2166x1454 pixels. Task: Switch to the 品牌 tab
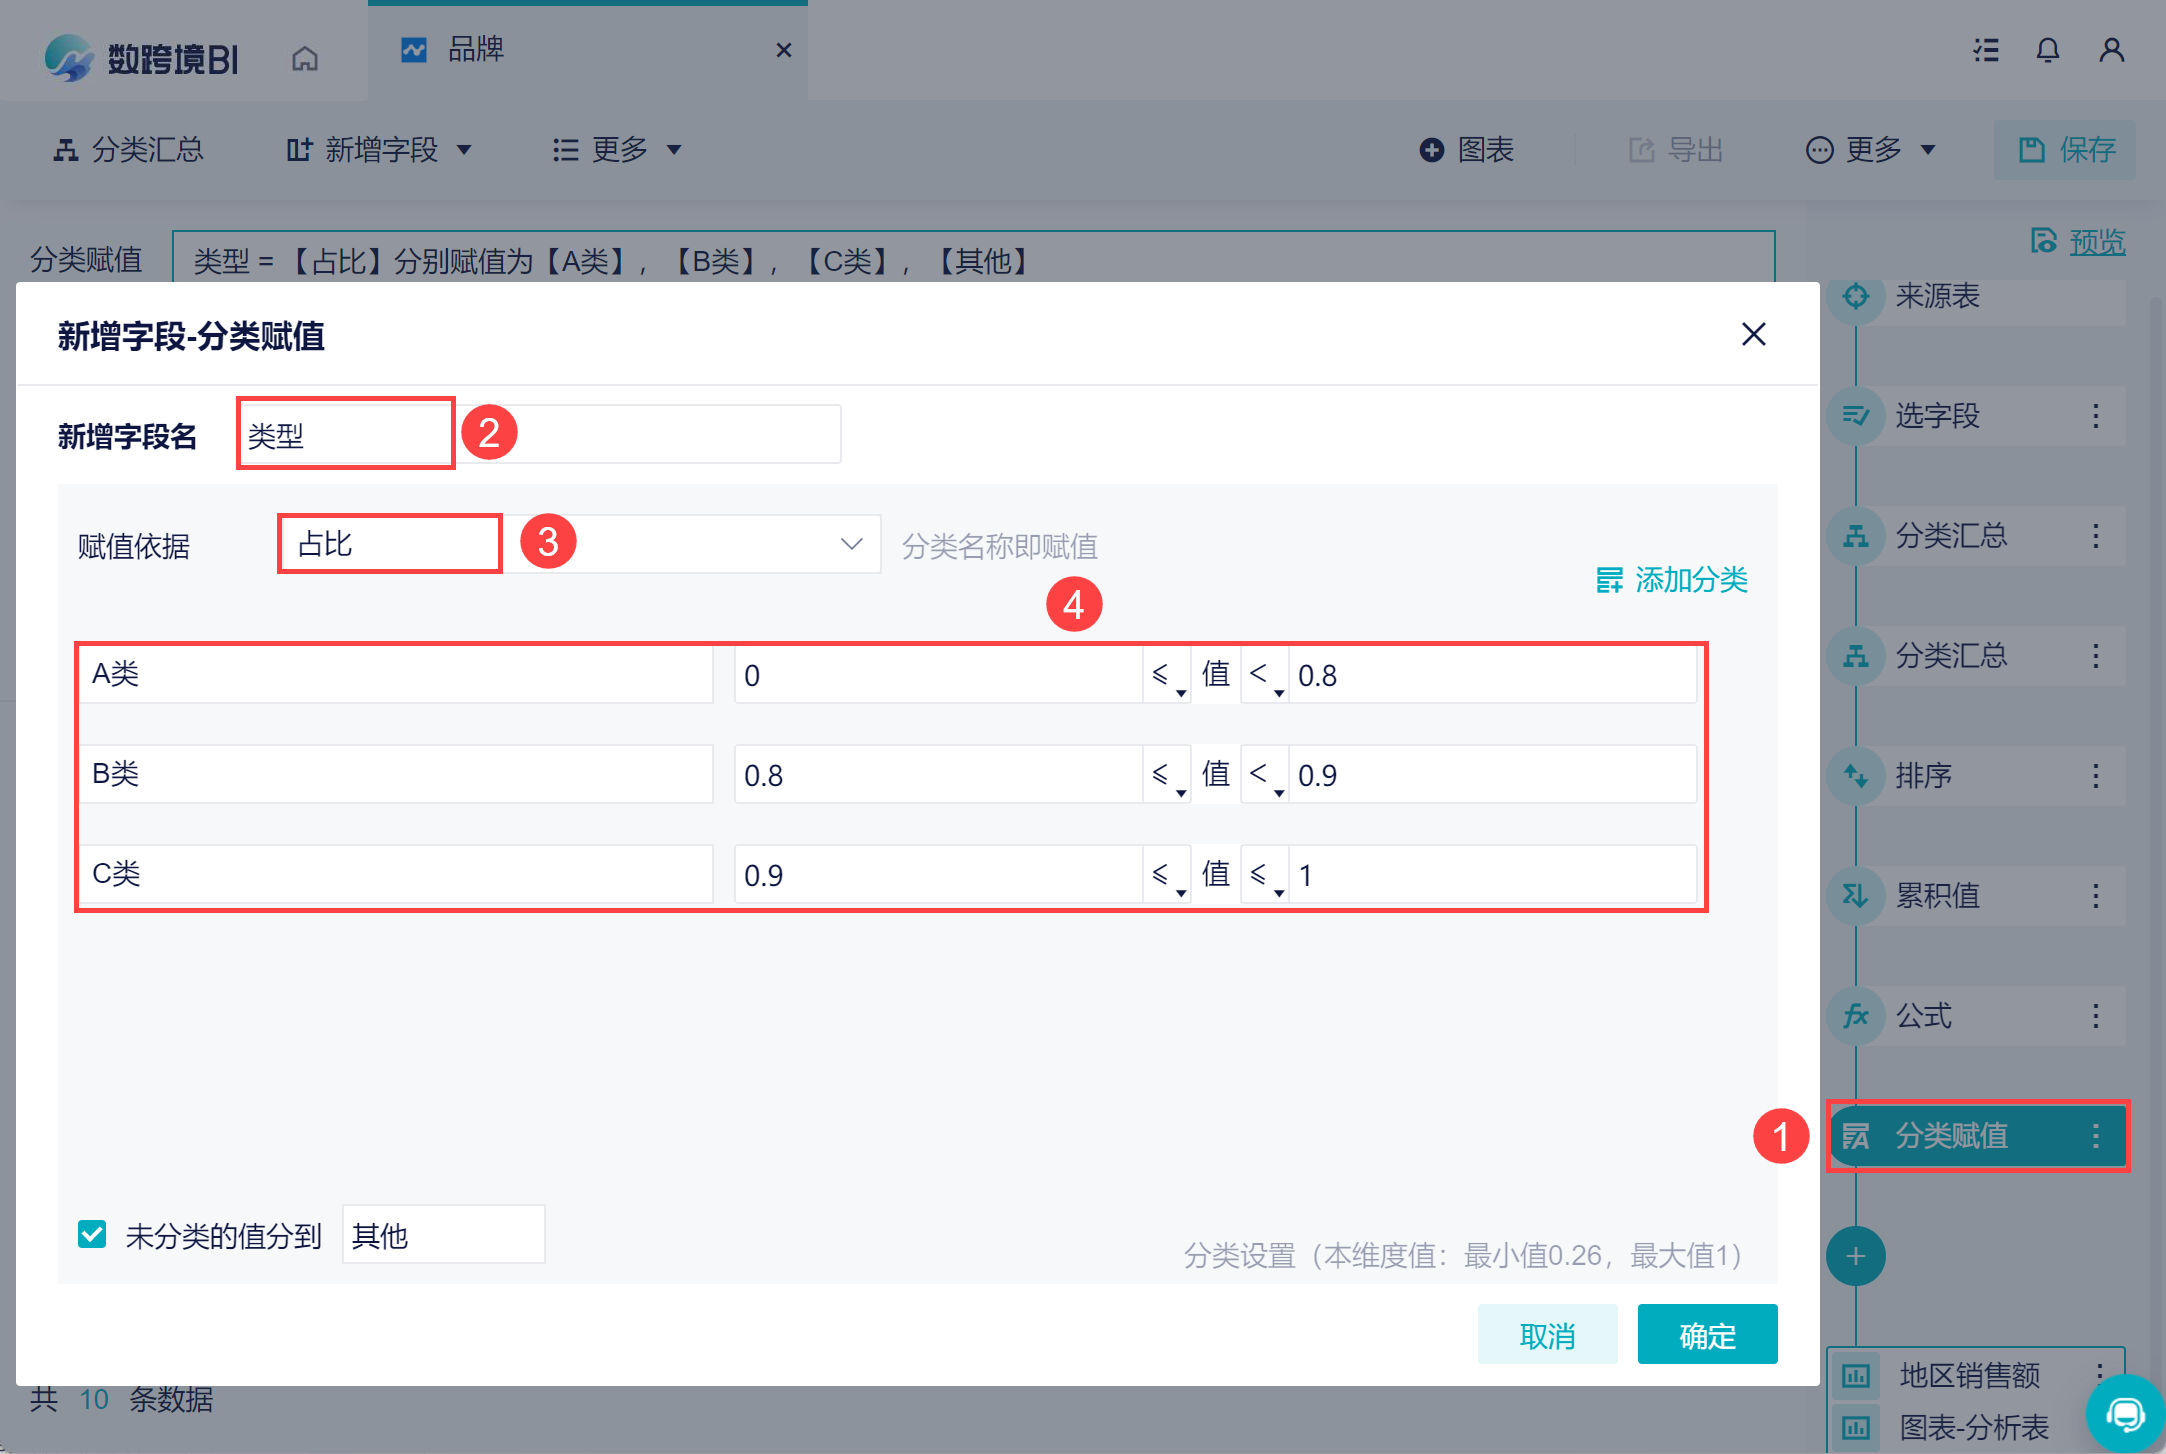pyautogui.click(x=475, y=50)
